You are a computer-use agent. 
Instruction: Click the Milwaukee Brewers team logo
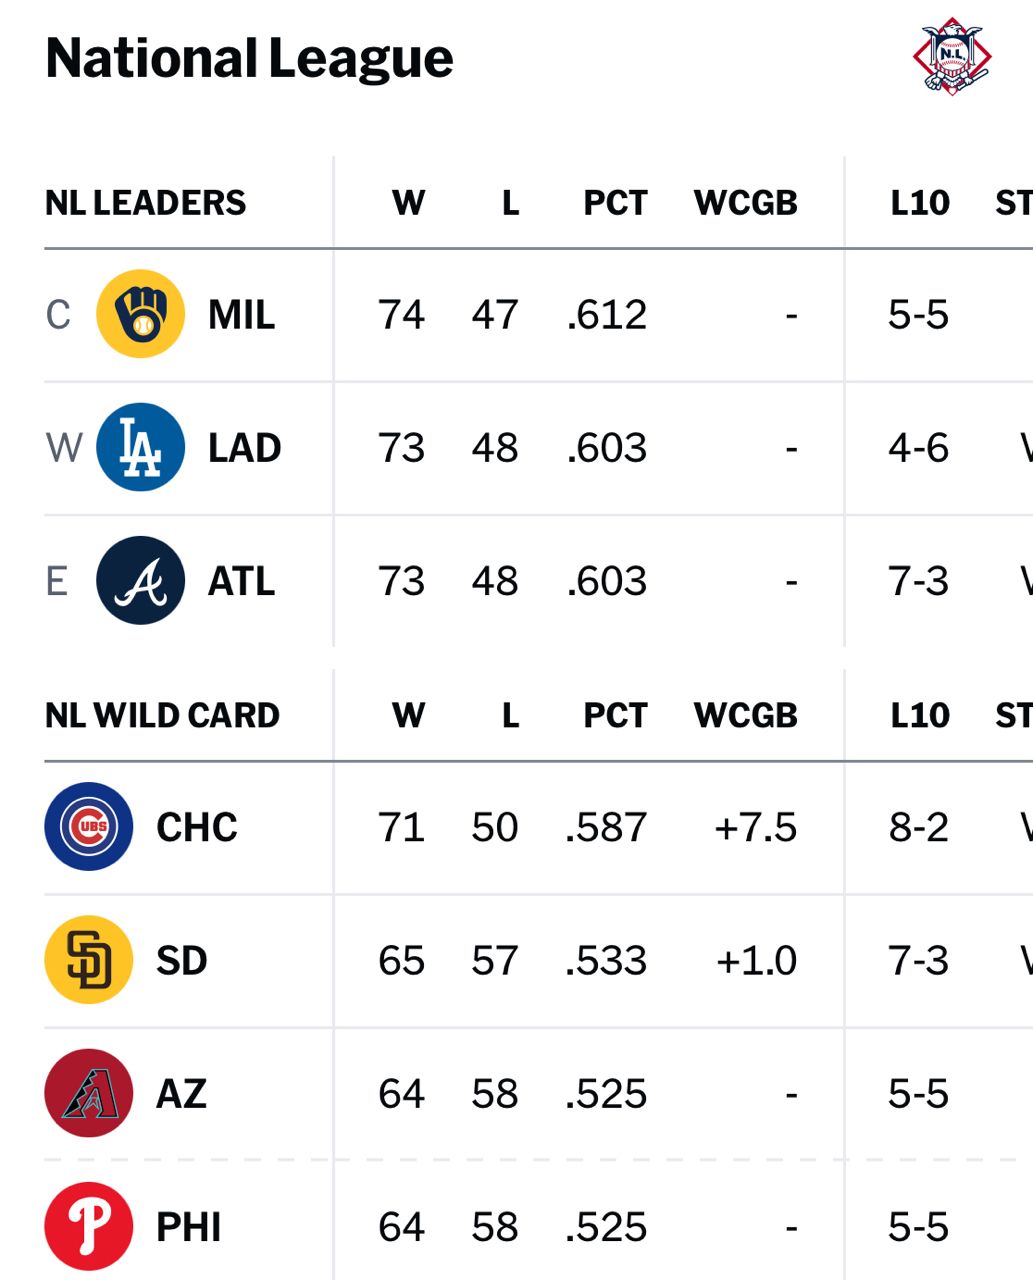pyautogui.click(x=140, y=314)
